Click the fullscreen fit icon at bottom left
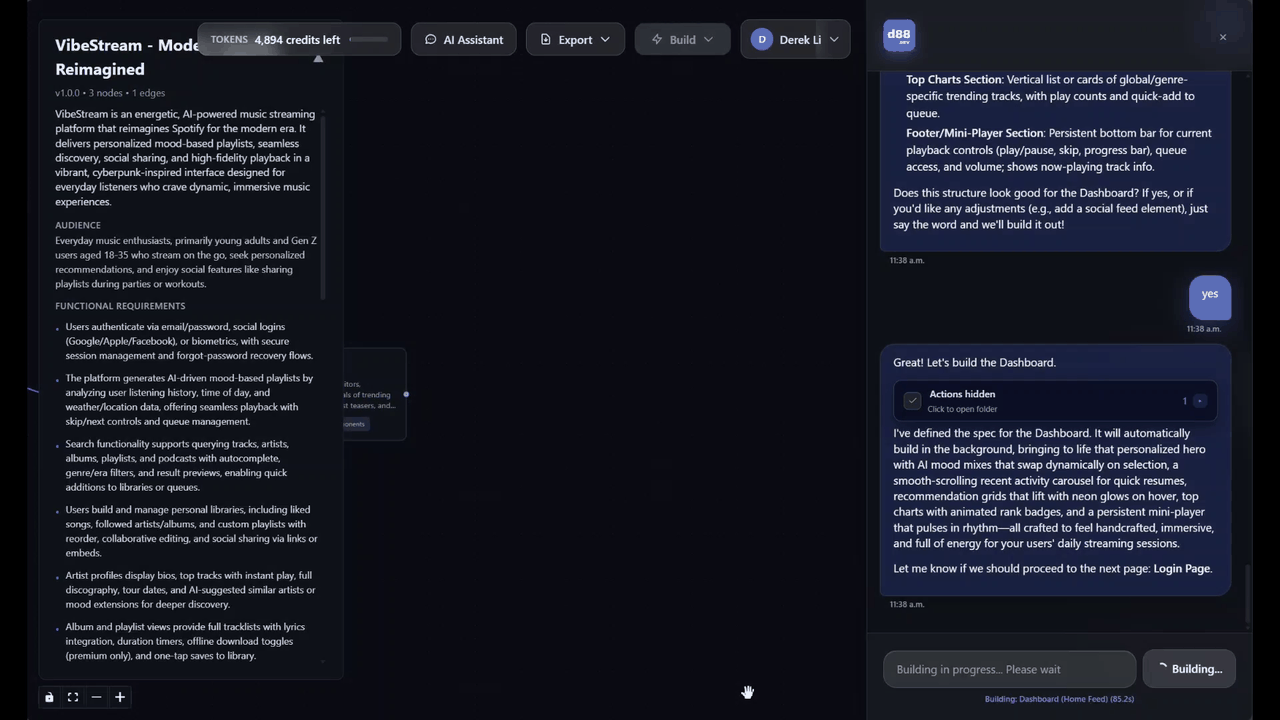Viewport: 1280px width, 720px height. coord(72,697)
